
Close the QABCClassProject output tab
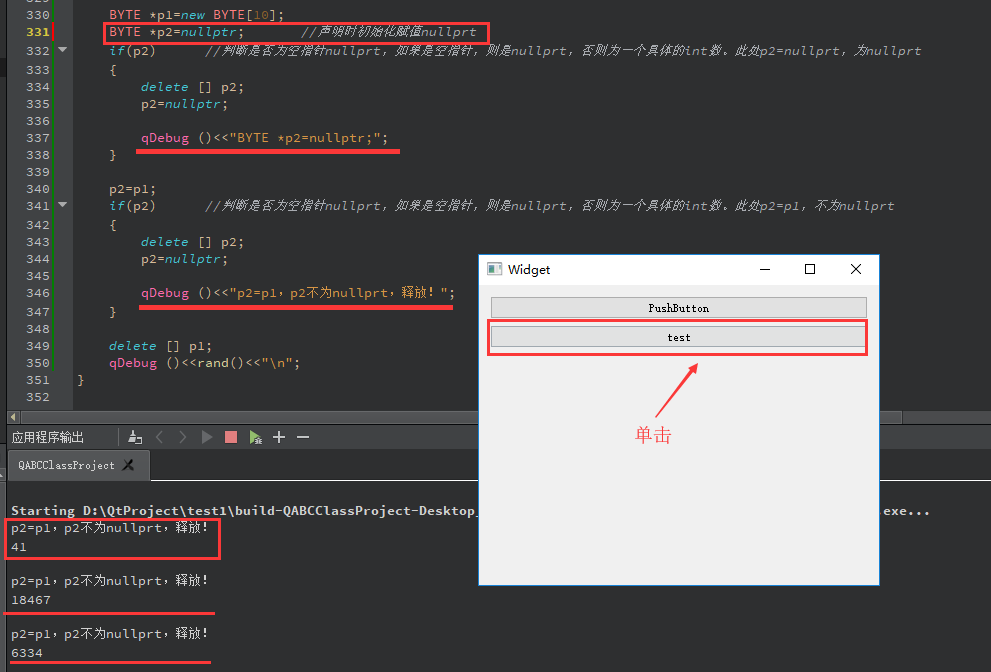tap(128, 464)
